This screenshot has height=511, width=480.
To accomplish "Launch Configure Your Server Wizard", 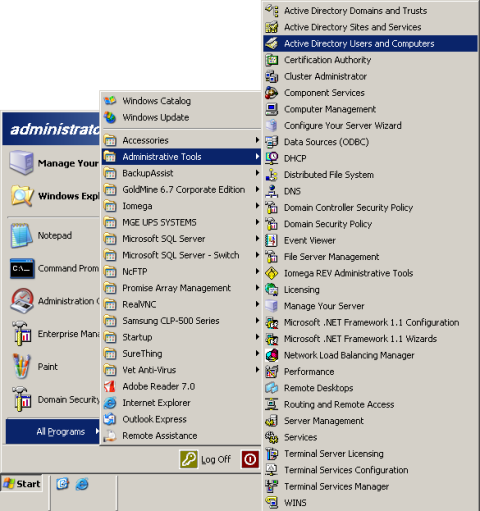I will (x=370, y=125).
